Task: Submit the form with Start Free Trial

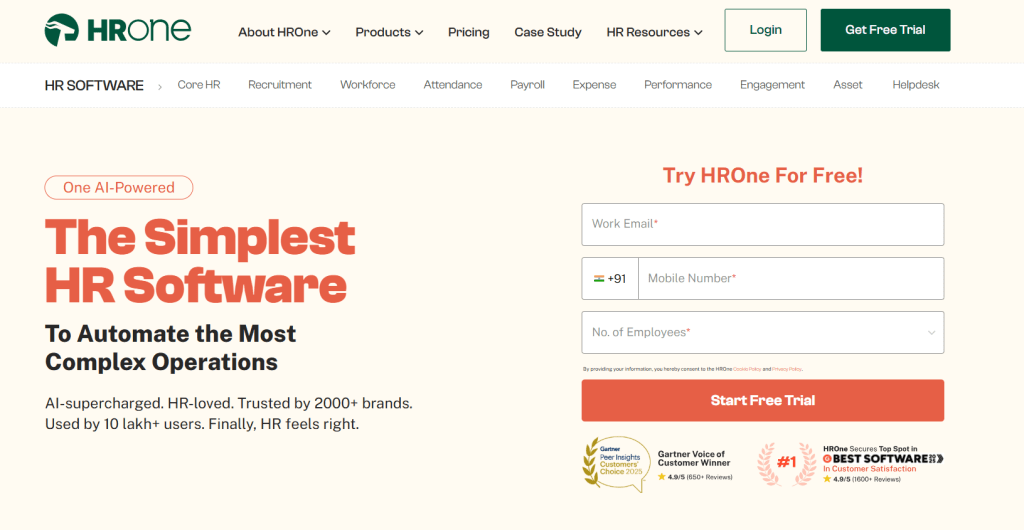Action: [x=762, y=400]
